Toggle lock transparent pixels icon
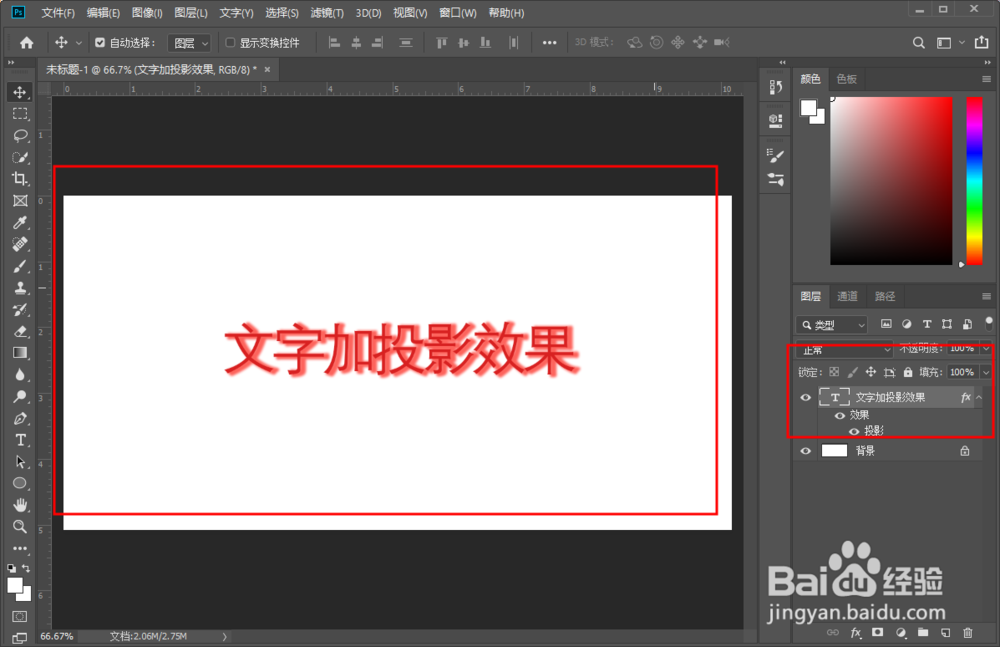This screenshot has height=647, width=1000. point(834,372)
